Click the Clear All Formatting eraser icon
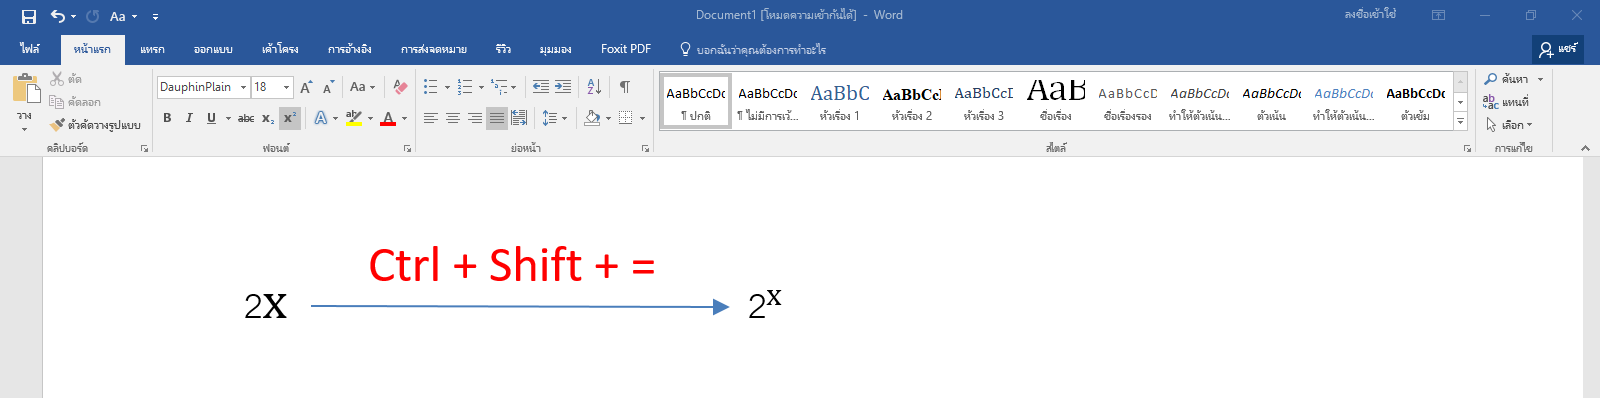This screenshot has width=1600, height=398. pos(400,87)
